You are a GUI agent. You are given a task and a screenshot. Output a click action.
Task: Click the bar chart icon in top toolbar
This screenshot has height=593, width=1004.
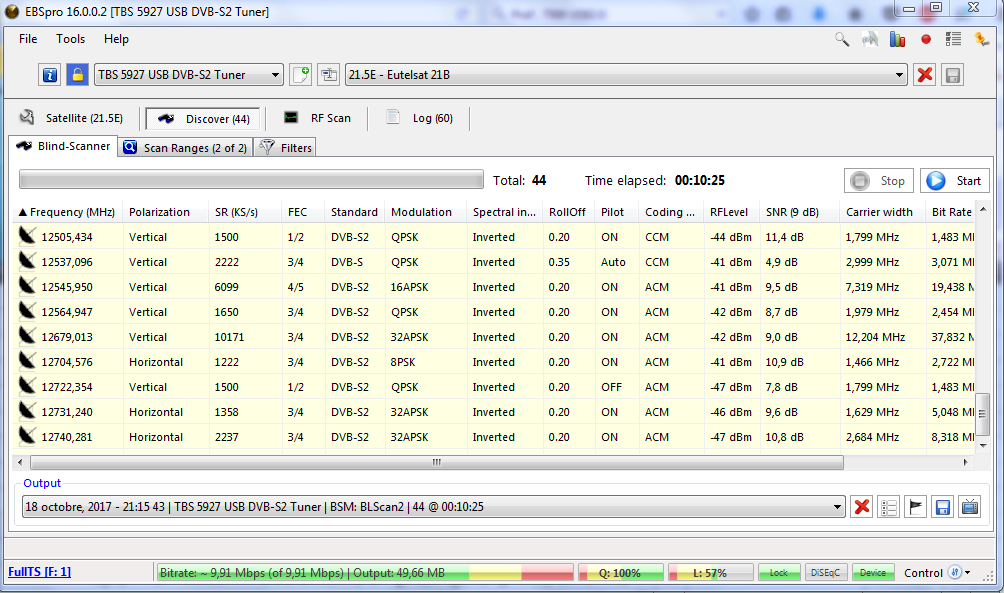[x=898, y=39]
